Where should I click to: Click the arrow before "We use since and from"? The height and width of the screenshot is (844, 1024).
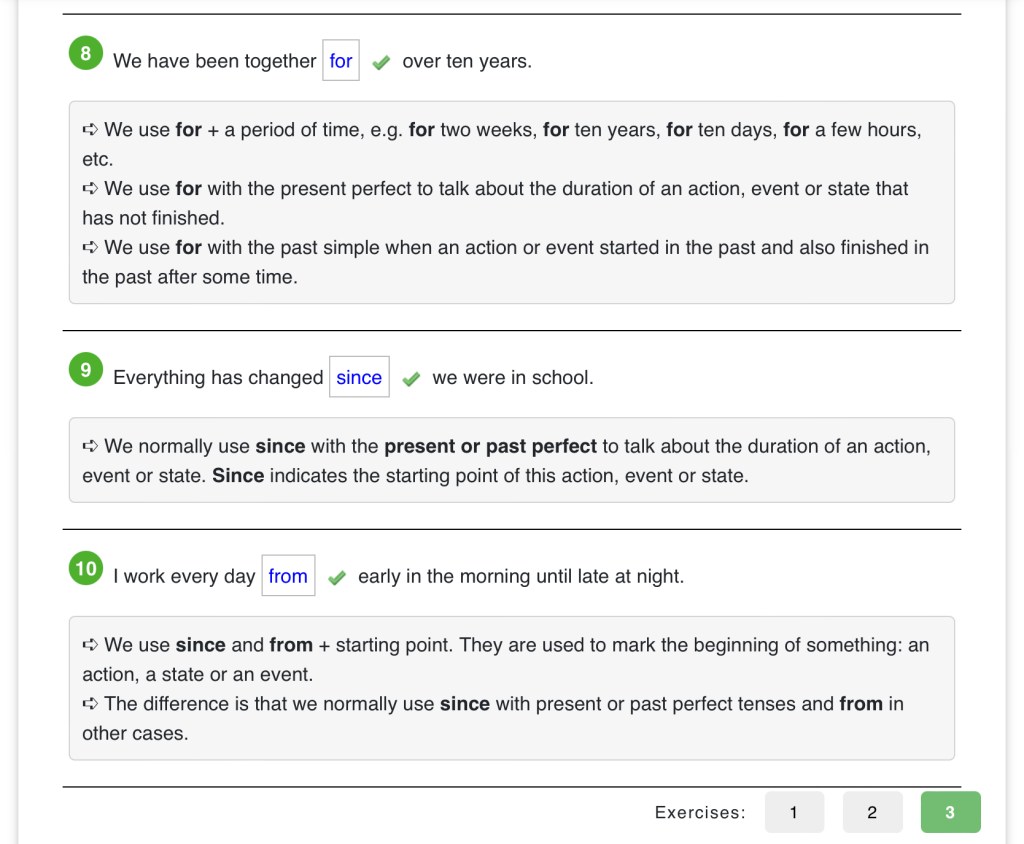click(90, 645)
